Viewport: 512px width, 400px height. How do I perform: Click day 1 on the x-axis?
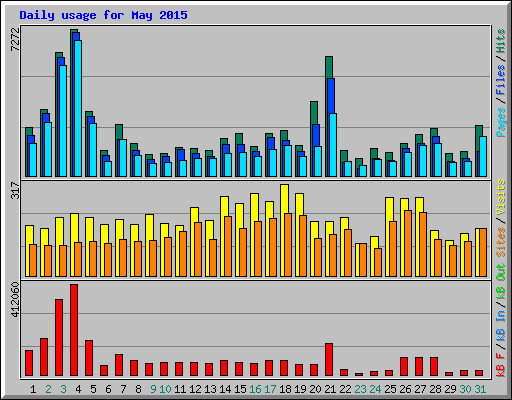(x=33, y=389)
